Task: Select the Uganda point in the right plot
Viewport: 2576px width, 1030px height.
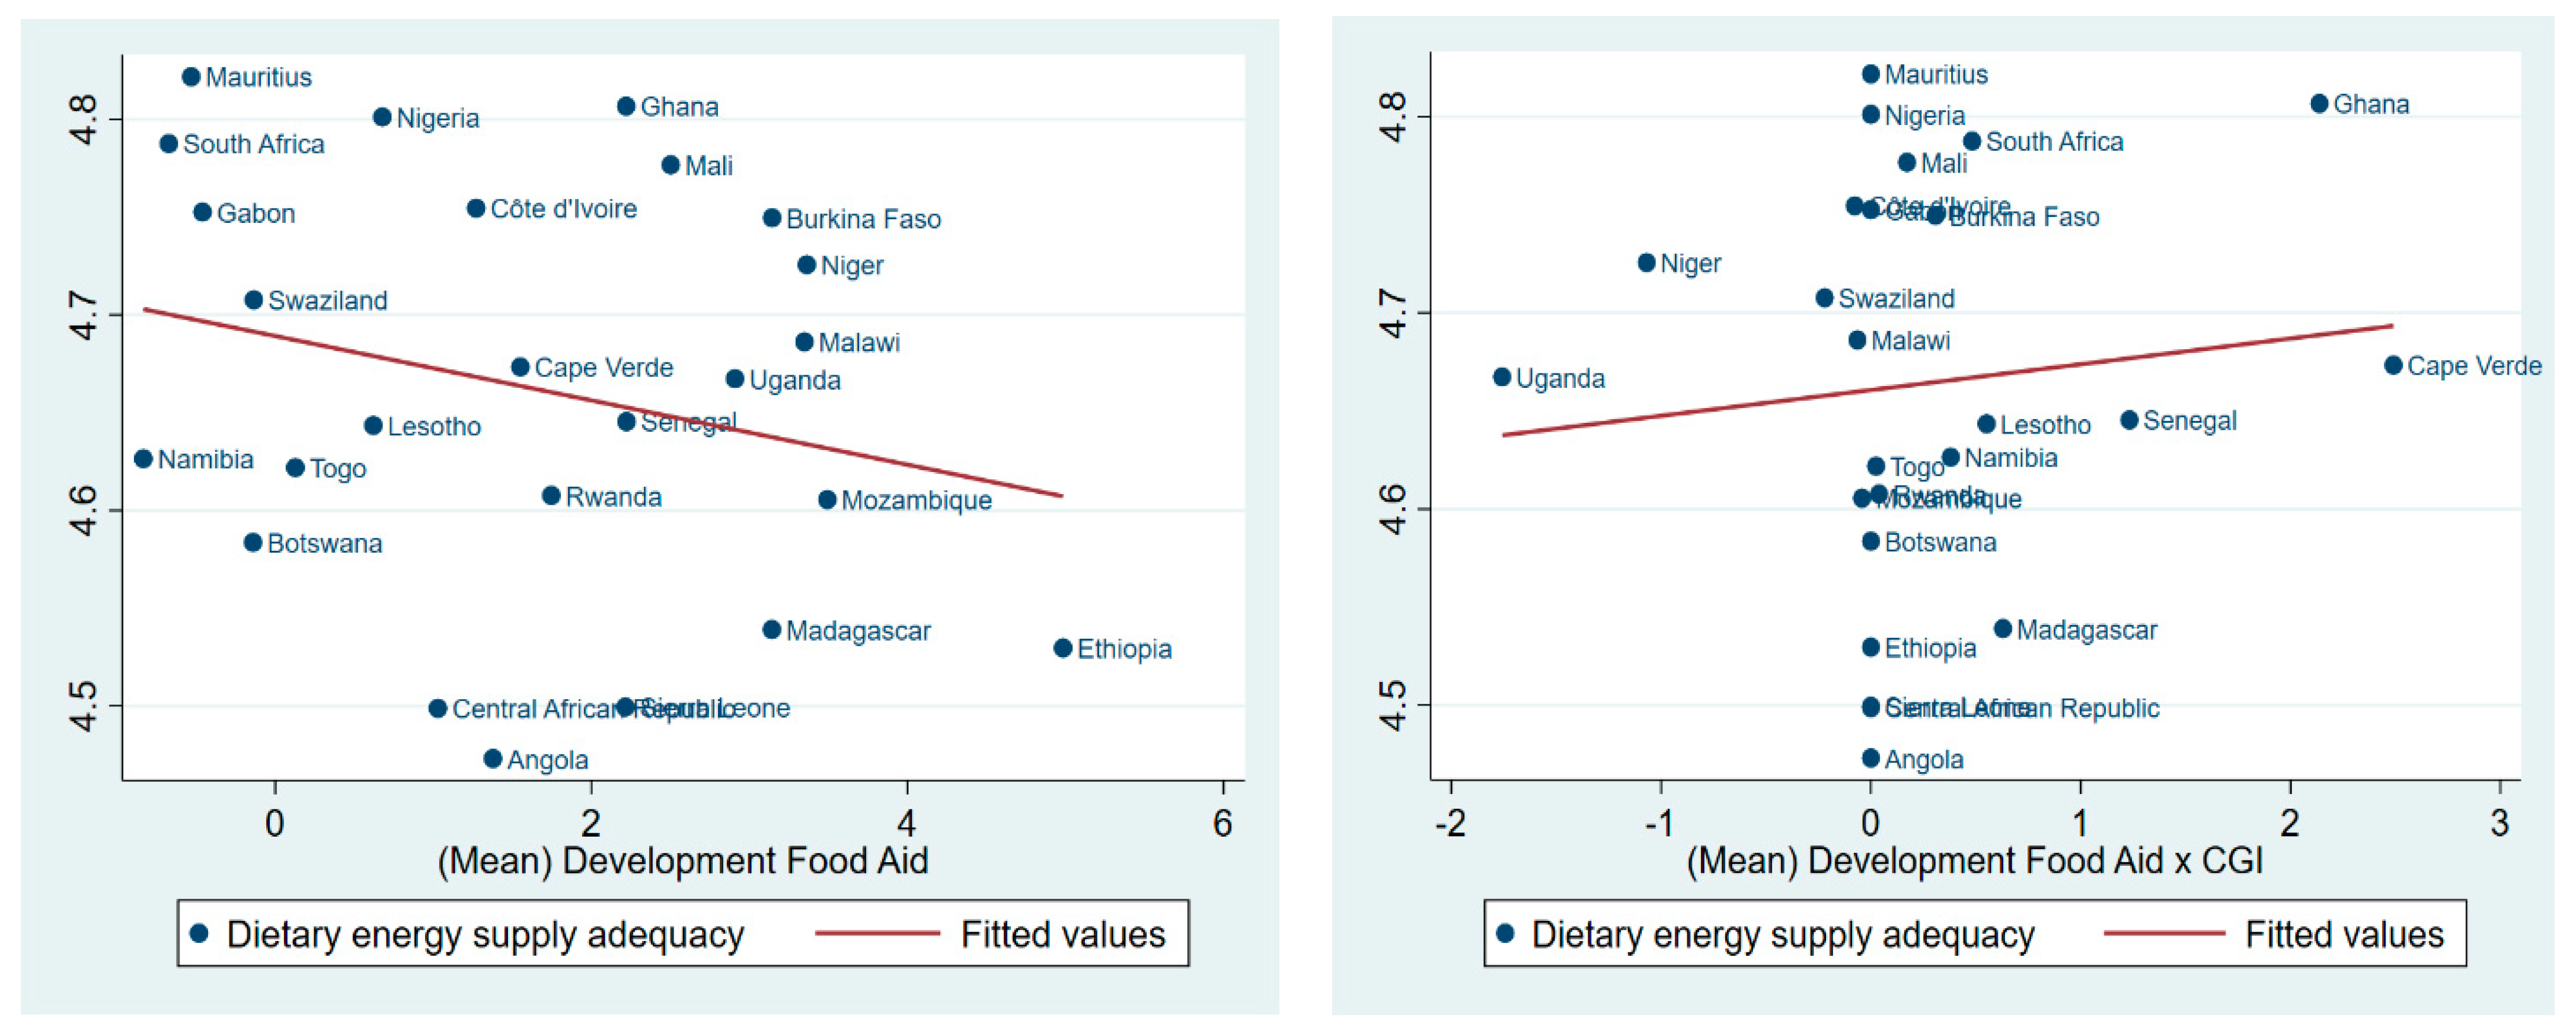Action: 1501,377
